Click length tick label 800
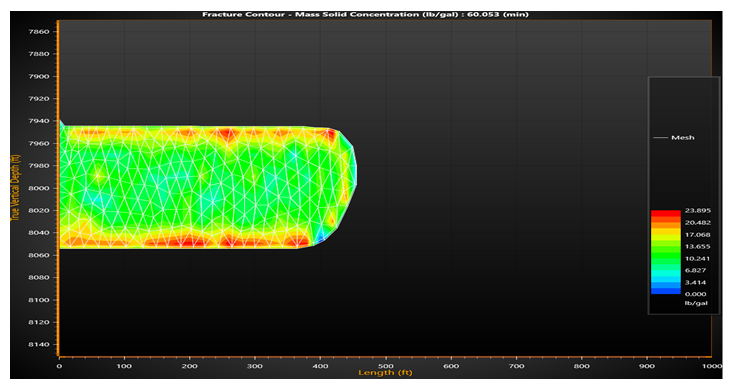The width and height of the screenshot is (733, 391). (582, 366)
